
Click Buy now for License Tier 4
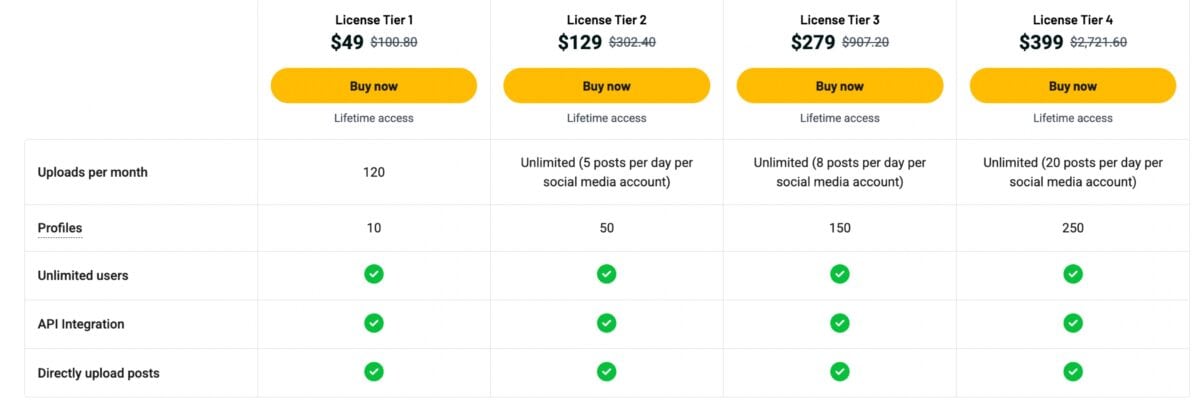tap(1073, 86)
